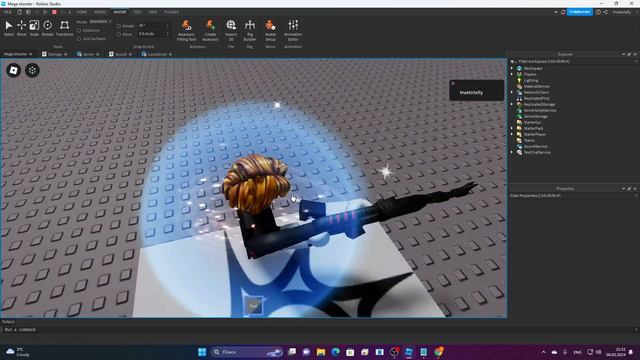Open the Mode dropdown set to Geometric
This screenshot has height=360, width=640.
coord(100,21)
